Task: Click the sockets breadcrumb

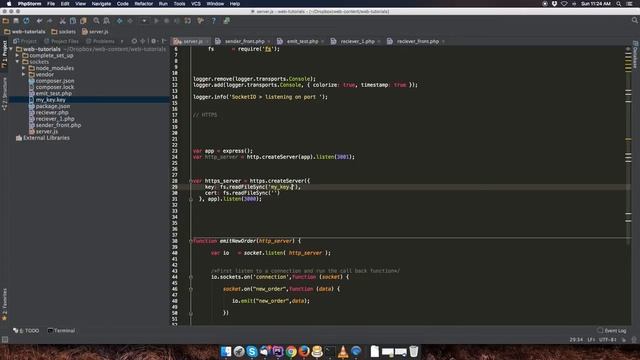Action: tap(64, 31)
